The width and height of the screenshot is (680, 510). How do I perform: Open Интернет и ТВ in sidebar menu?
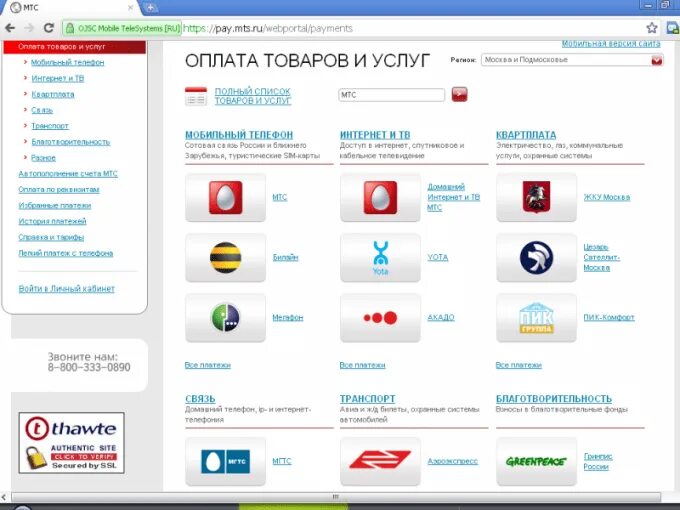[58, 78]
